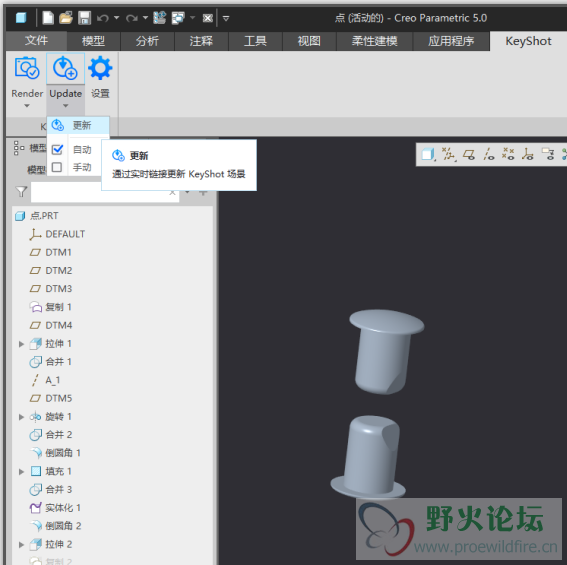Switch to the 注释 ribbon tab

(201, 41)
